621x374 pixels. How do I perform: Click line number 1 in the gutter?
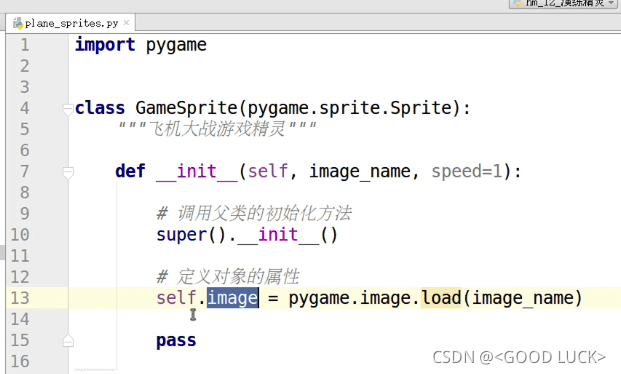[25, 45]
